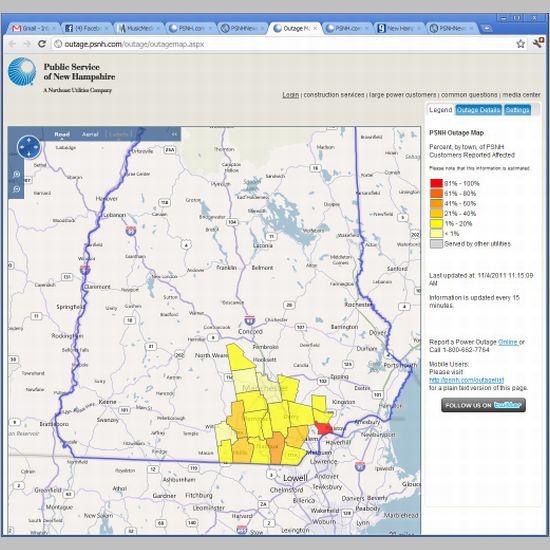The image size is (550, 550).
Task: Open the construction services link
Action: coord(334,95)
